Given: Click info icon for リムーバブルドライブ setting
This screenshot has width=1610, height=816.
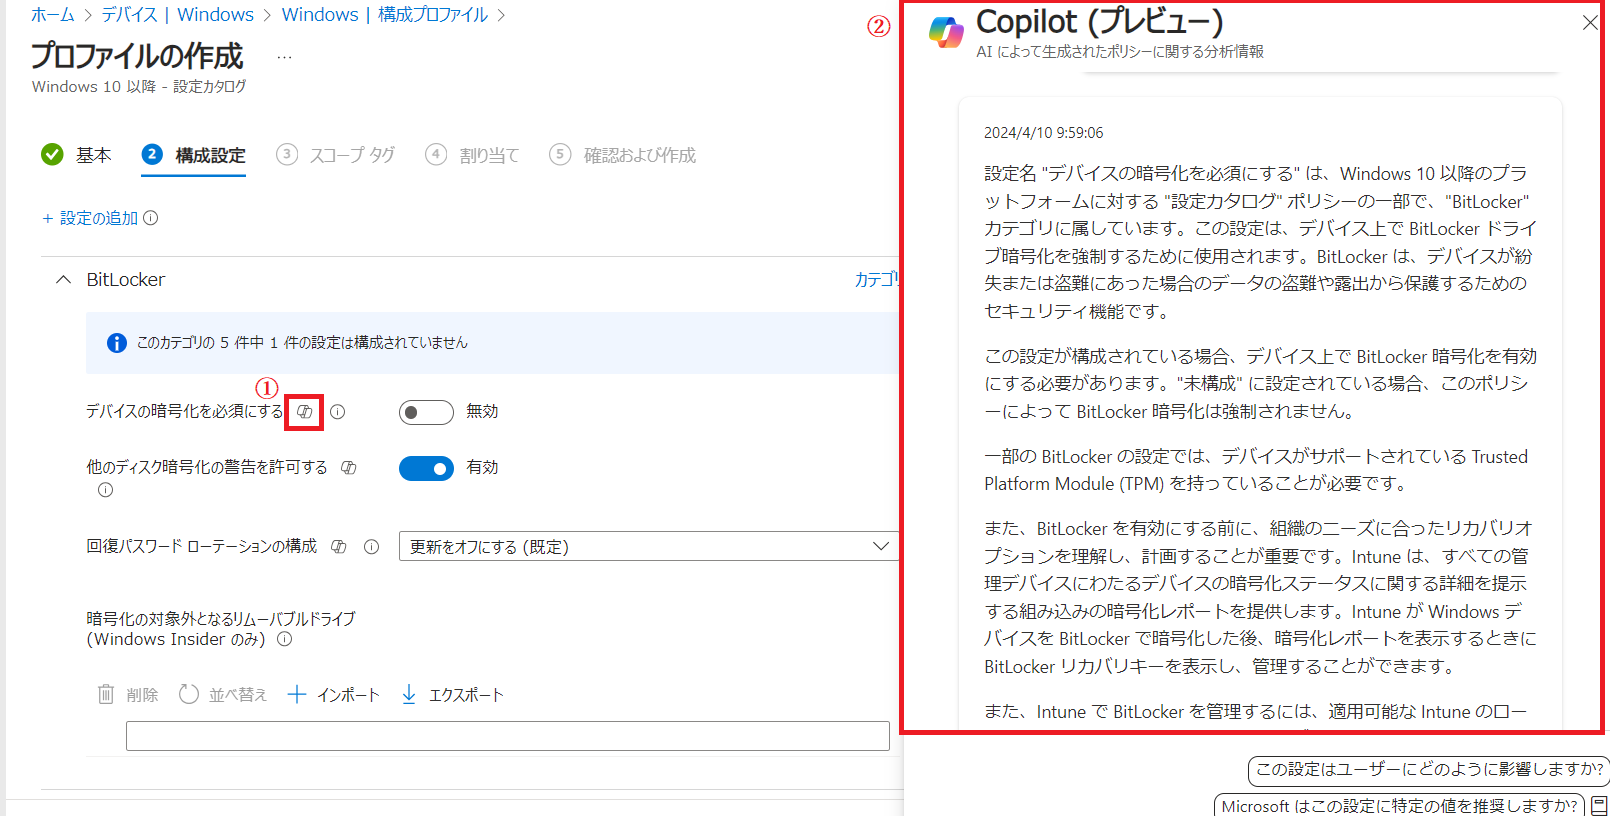Looking at the screenshot, I should pos(285,639).
